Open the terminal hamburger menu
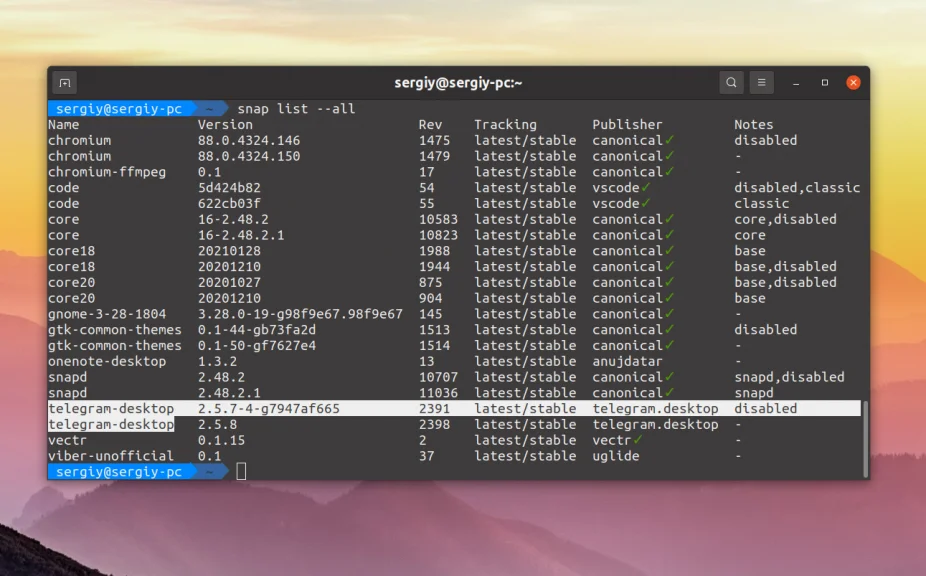 coord(762,82)
